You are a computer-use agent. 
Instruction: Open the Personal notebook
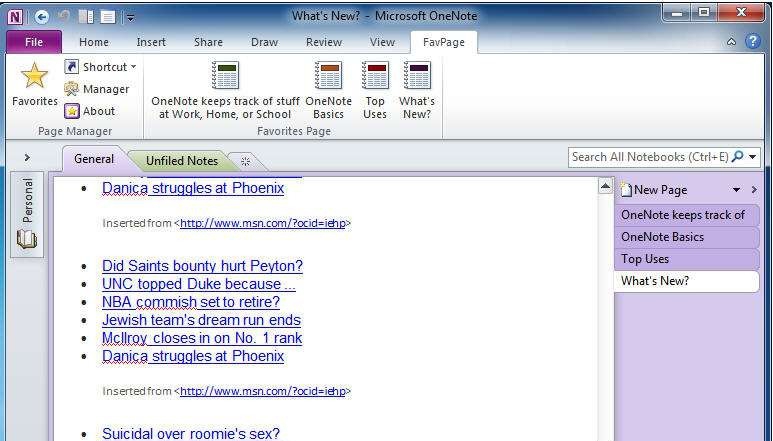27,214
